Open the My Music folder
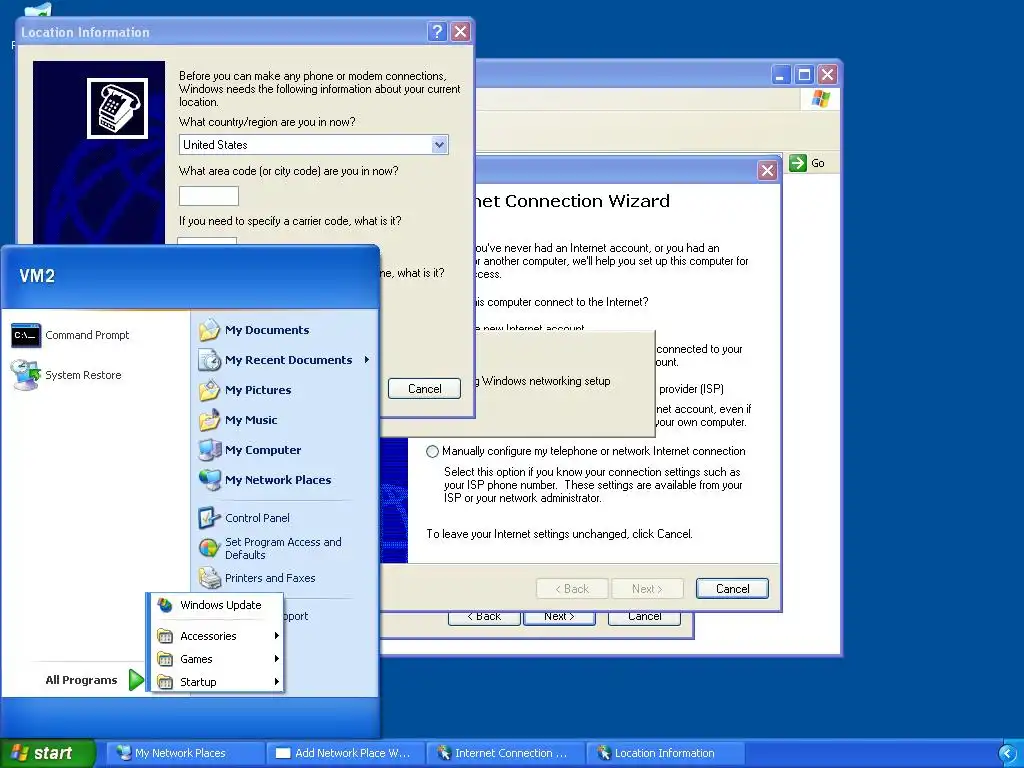1024x768 pixels. (x=238, y=420)
